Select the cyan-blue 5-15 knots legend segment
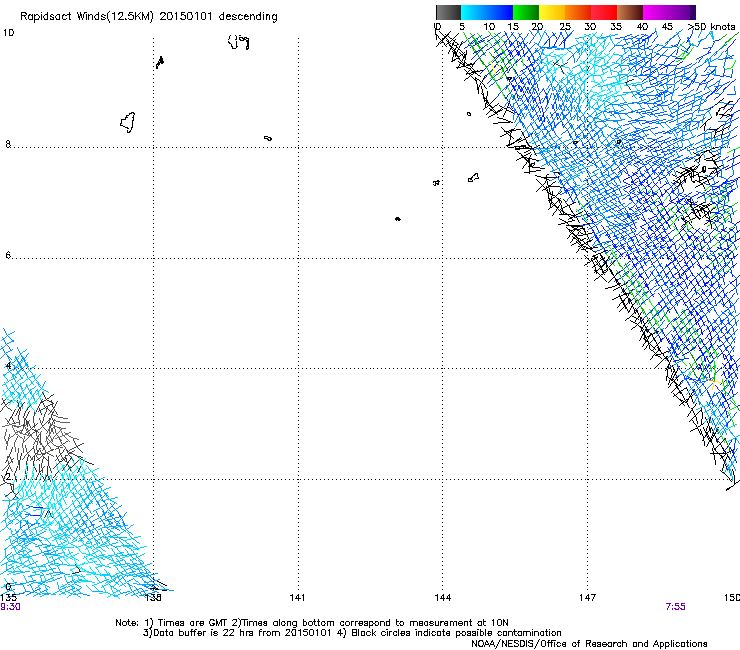This screenshot has width=740, height=650. [x=487, y=12]
